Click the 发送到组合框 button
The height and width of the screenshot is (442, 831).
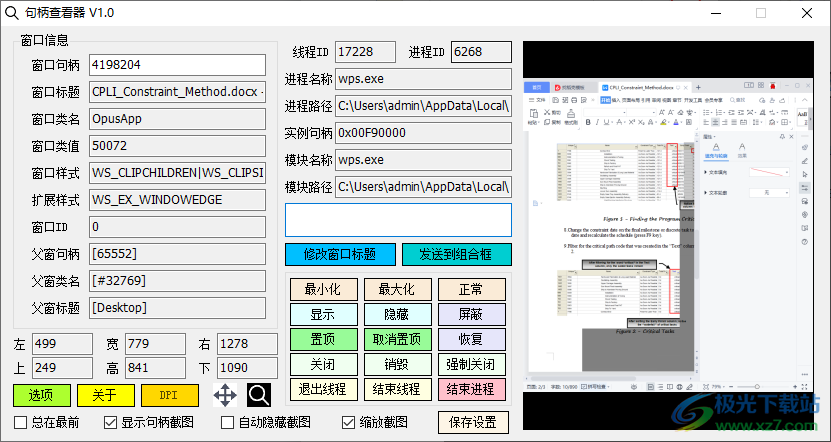click(x=457, y=254)
